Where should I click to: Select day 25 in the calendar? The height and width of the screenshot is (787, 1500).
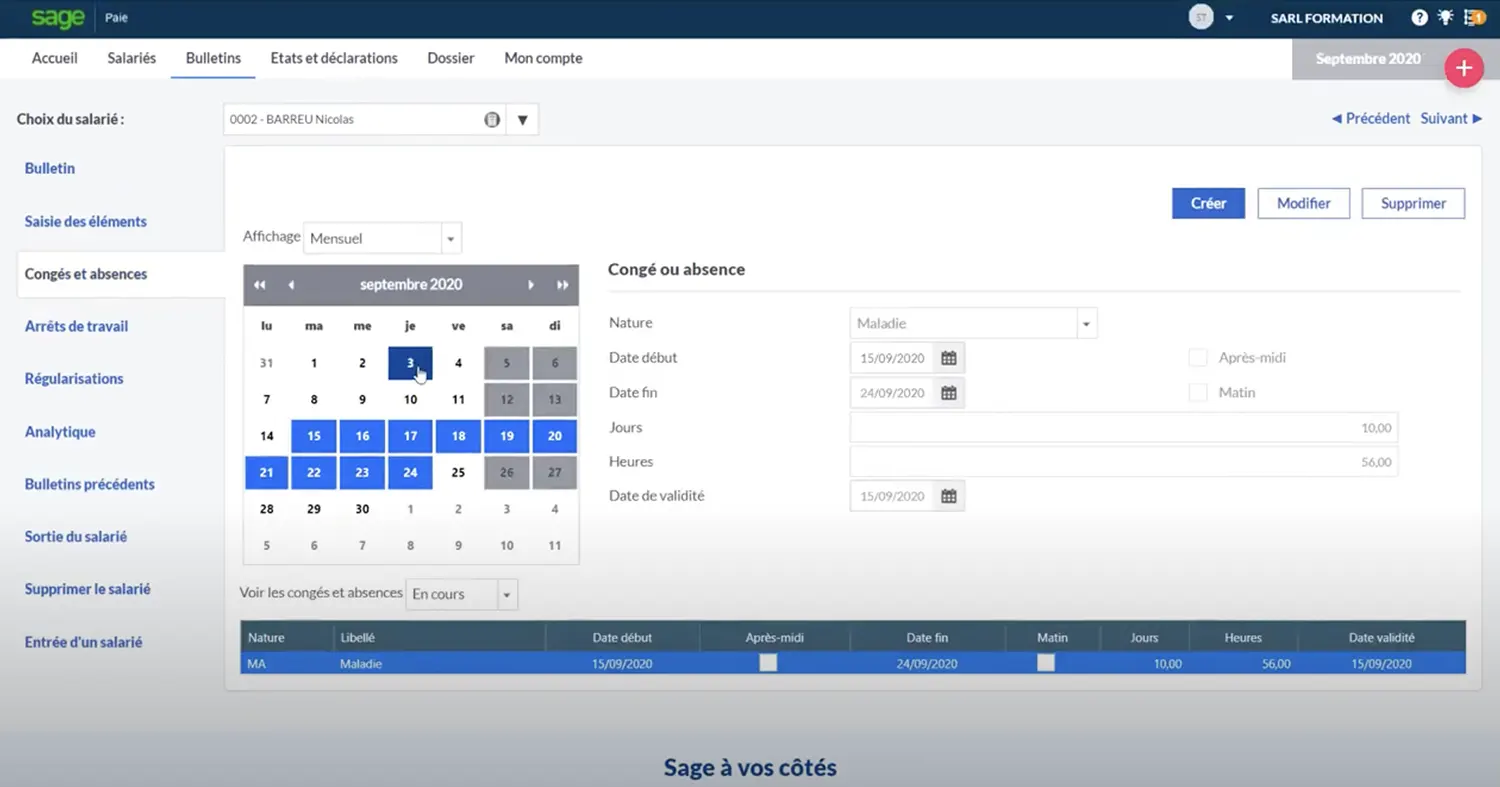click(x=458, y=473)
